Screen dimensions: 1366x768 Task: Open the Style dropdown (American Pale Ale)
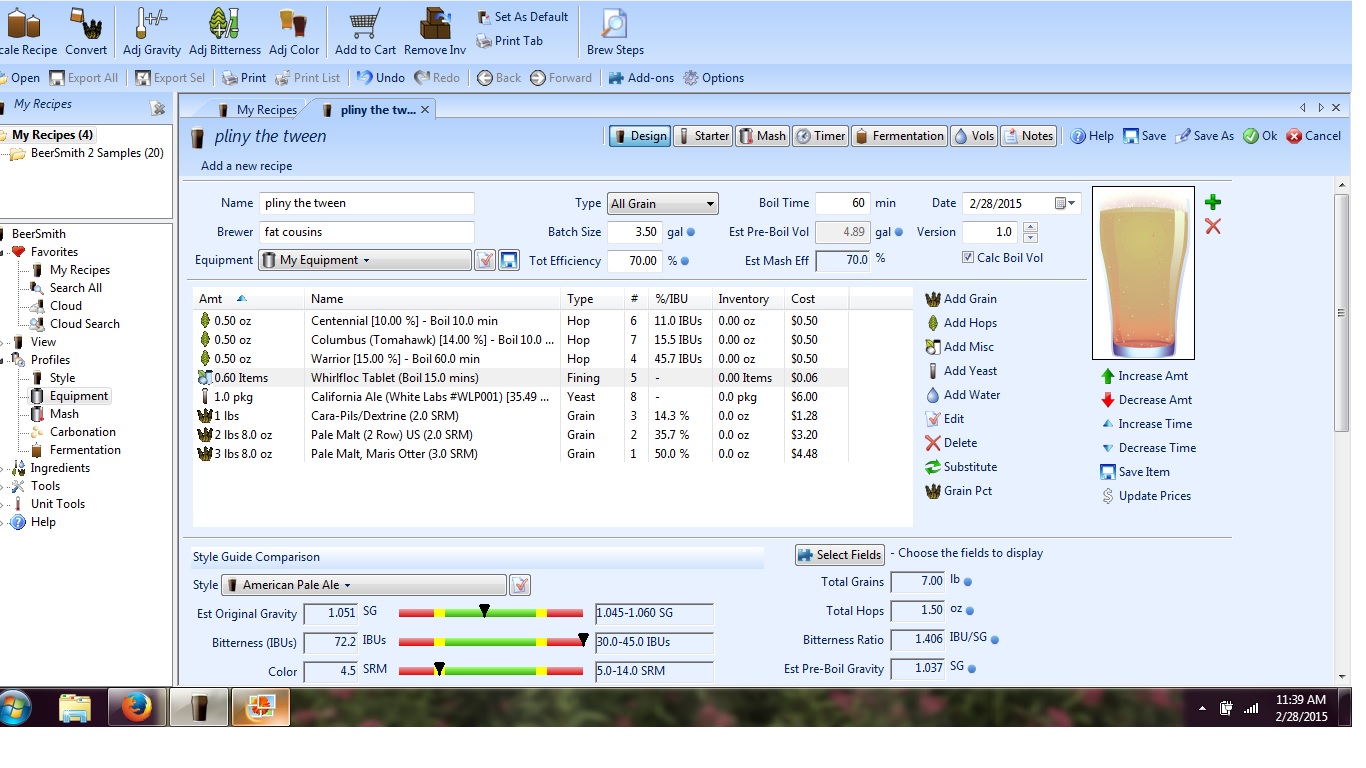coord(363,585)
